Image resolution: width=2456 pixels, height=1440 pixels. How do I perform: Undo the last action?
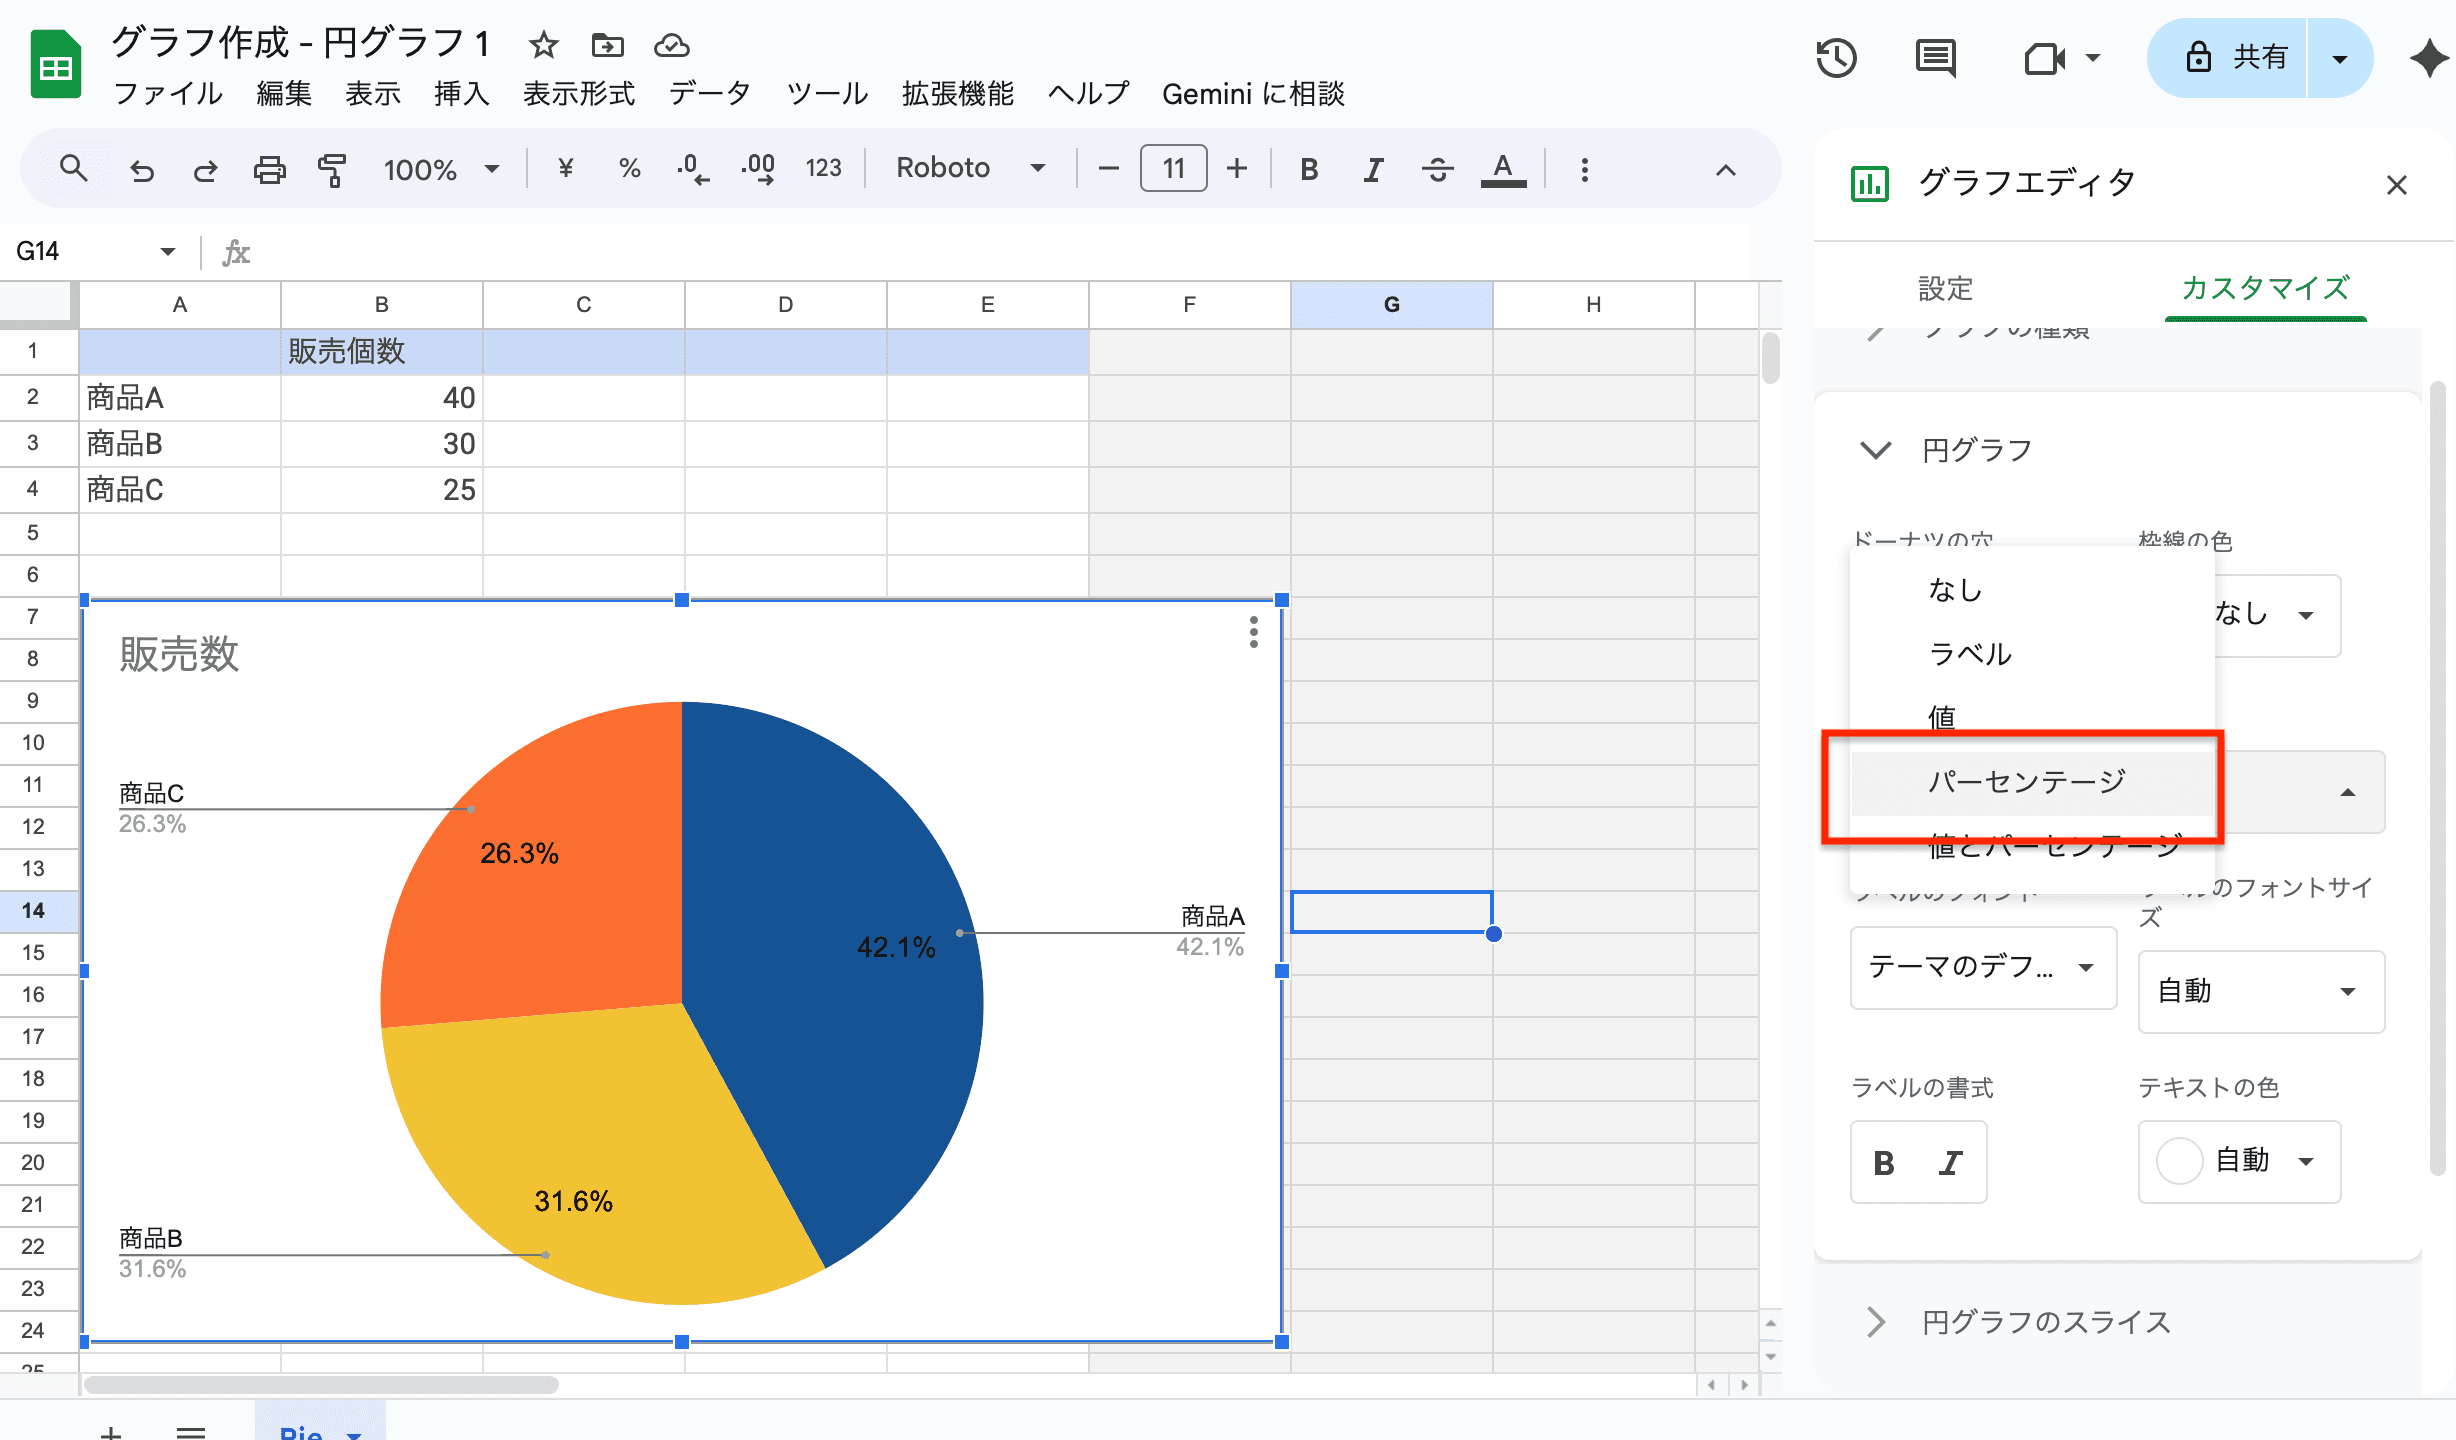point(141,168)
